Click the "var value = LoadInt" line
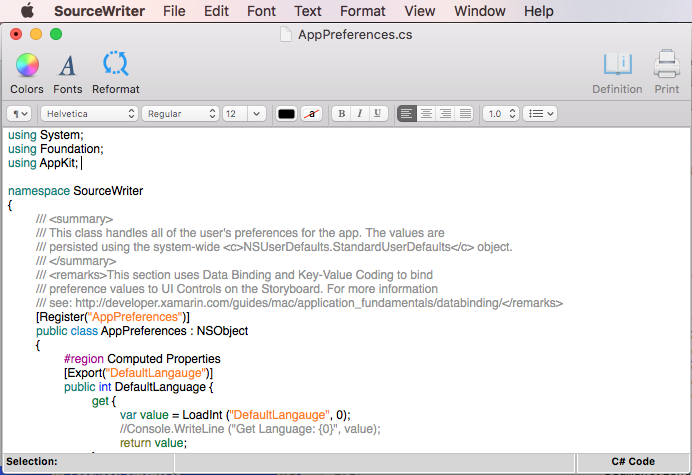The image size is (692, 475). pyautogui.click(x=235, y=415)
